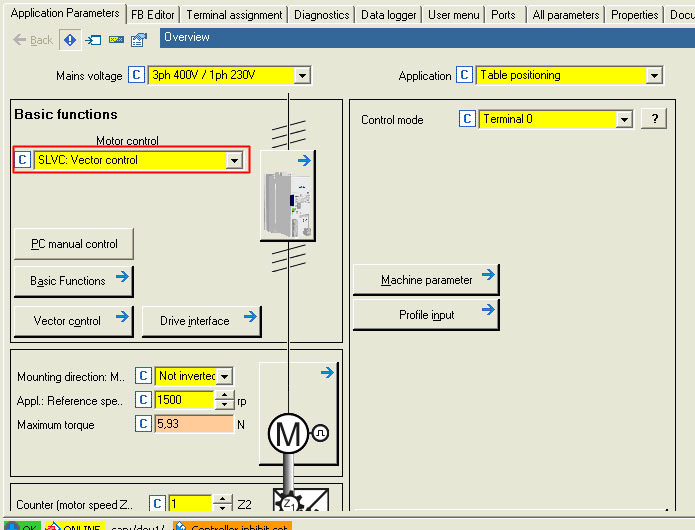Screen dimensions: 695x530
Task: Expand the Control mode dropdown
Action: click(x=624, y=119)
